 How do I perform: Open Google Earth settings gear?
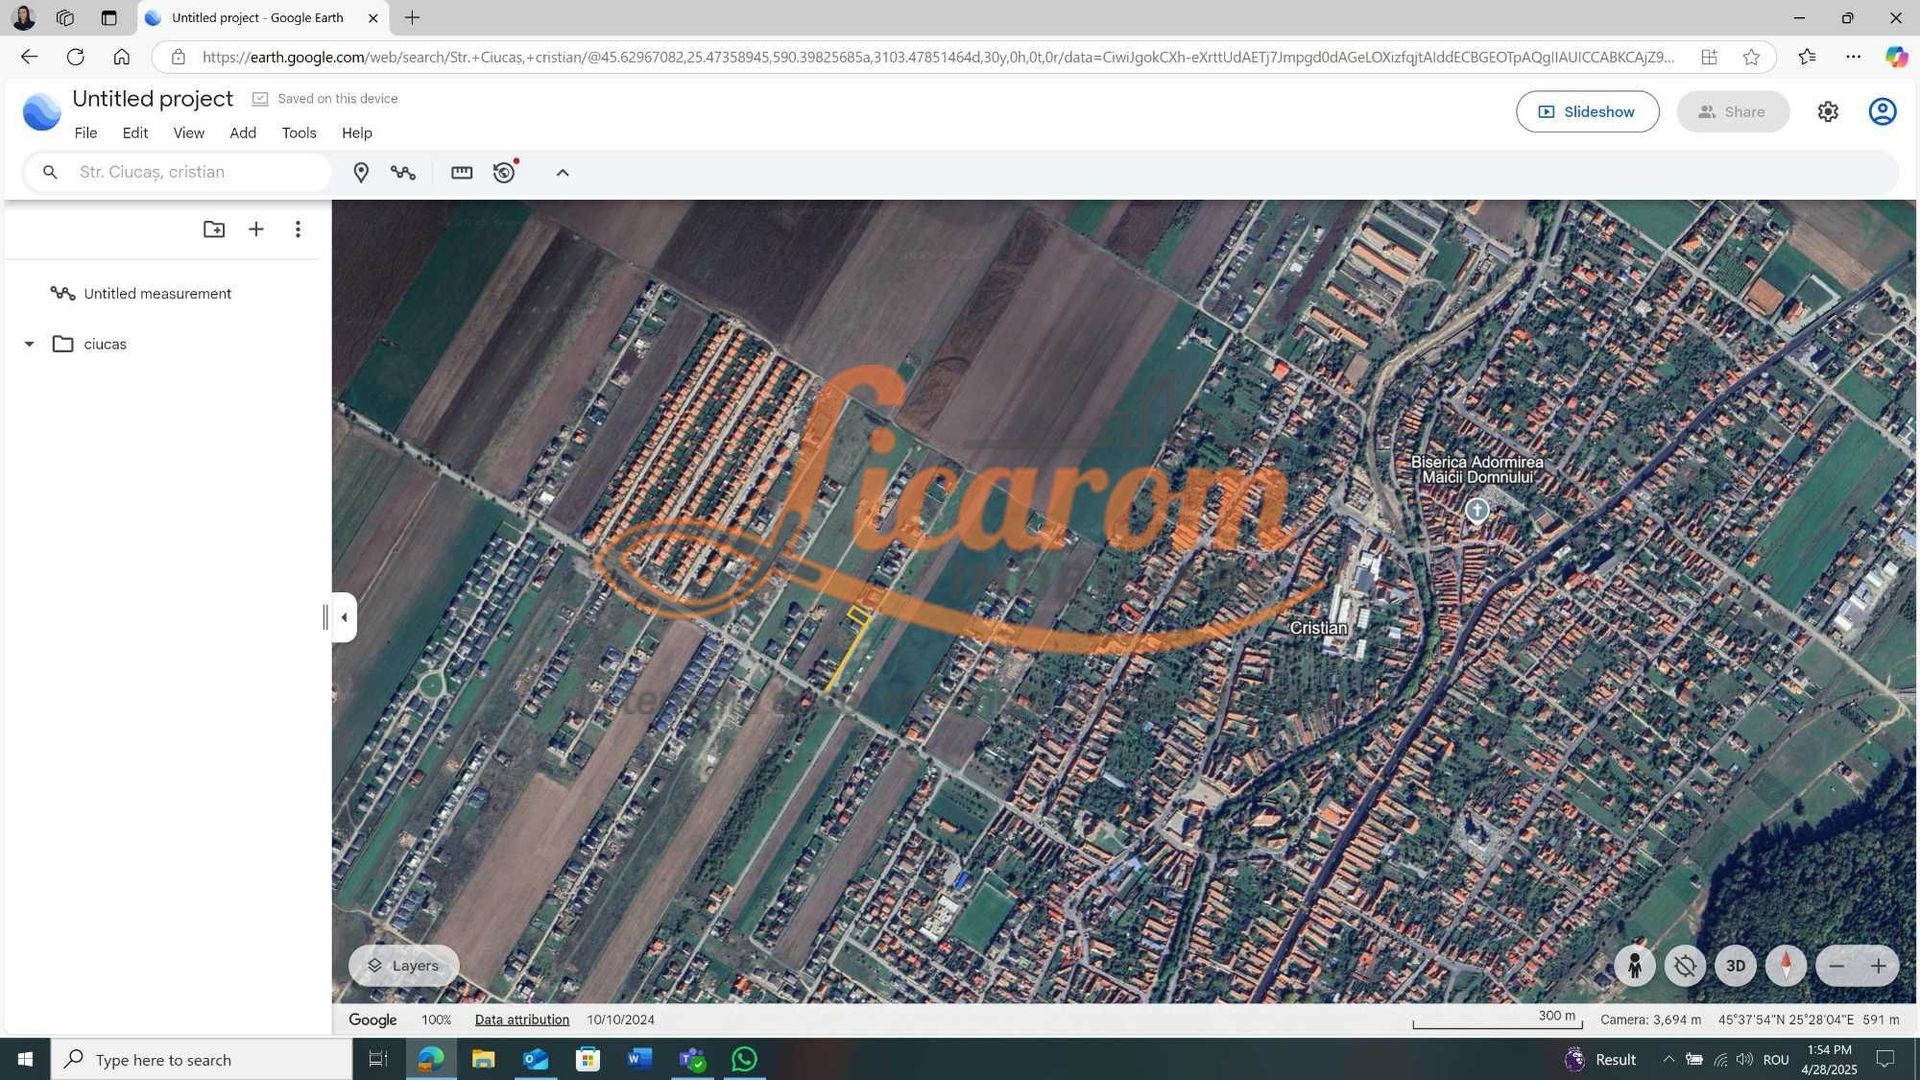1827,112
